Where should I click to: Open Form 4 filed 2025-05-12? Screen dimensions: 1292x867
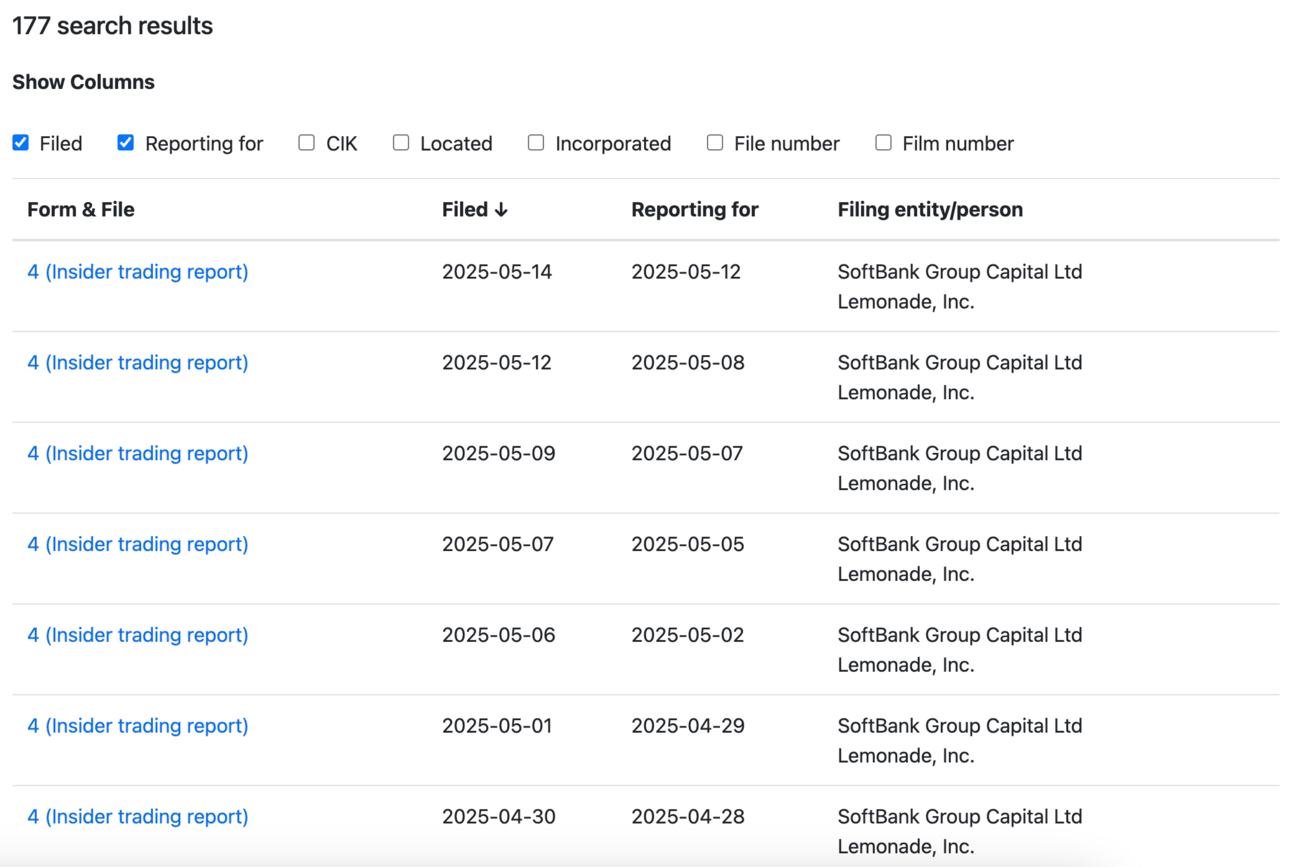click(138, 363)
